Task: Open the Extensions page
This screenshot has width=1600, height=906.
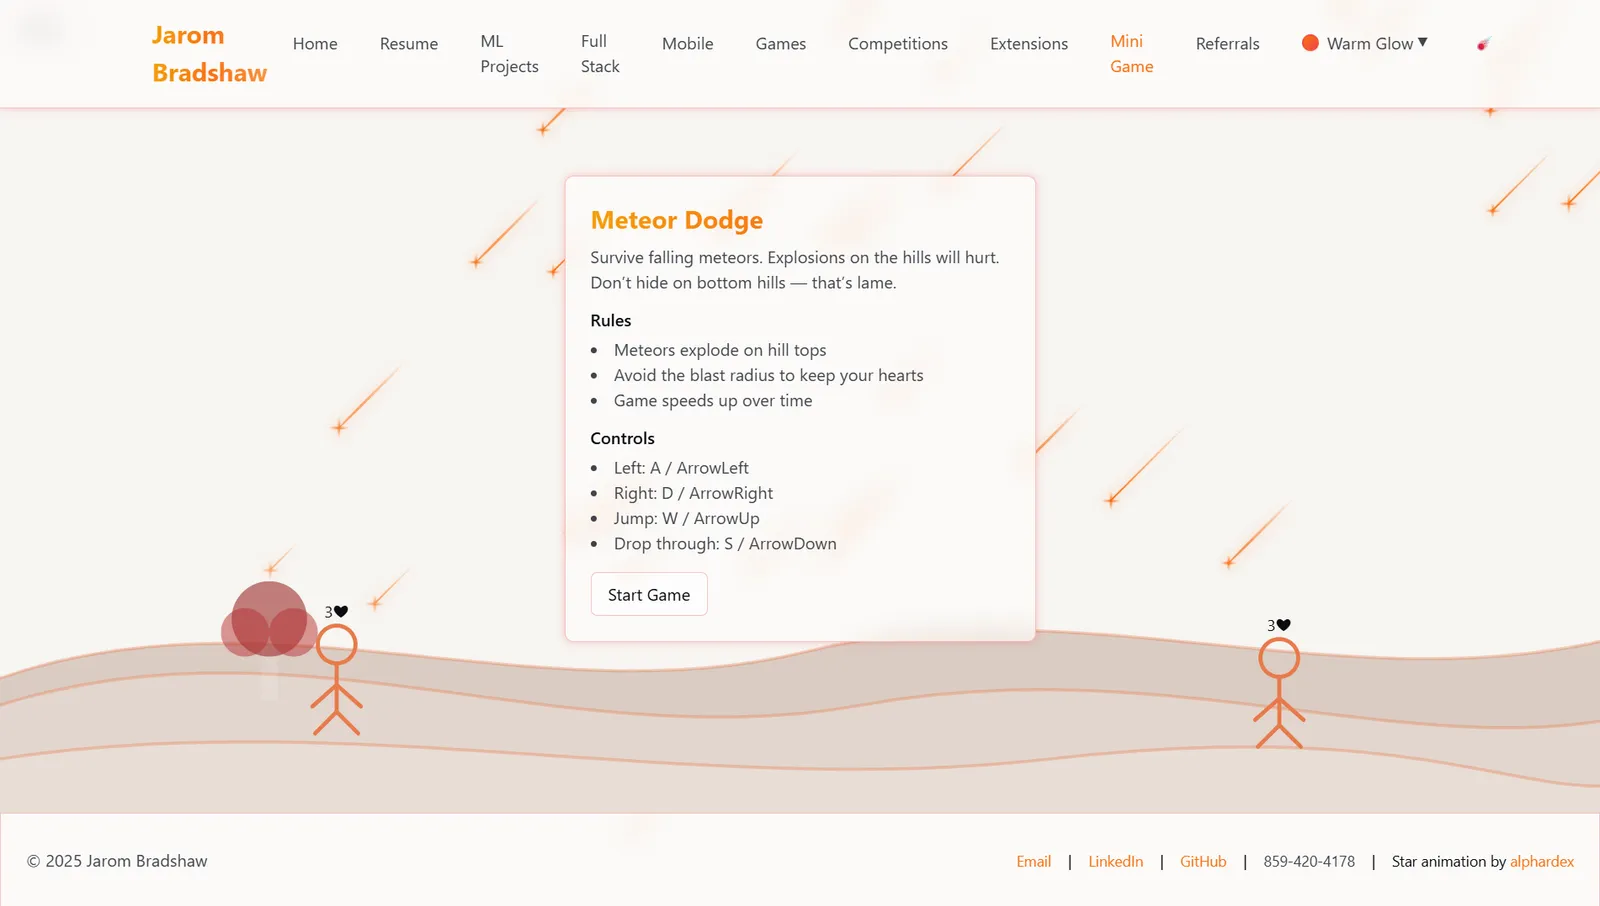Action: click(1029, 44)
